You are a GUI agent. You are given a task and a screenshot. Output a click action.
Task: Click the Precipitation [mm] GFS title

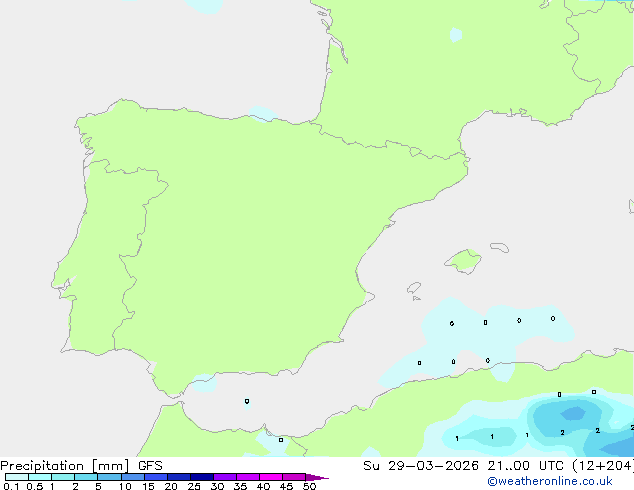point(81,466)
